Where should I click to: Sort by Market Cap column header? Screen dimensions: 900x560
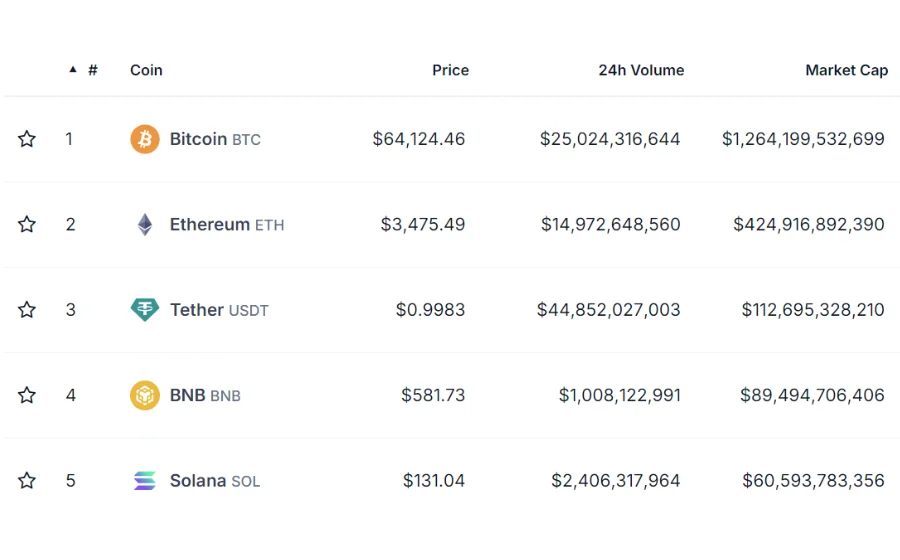847,70
